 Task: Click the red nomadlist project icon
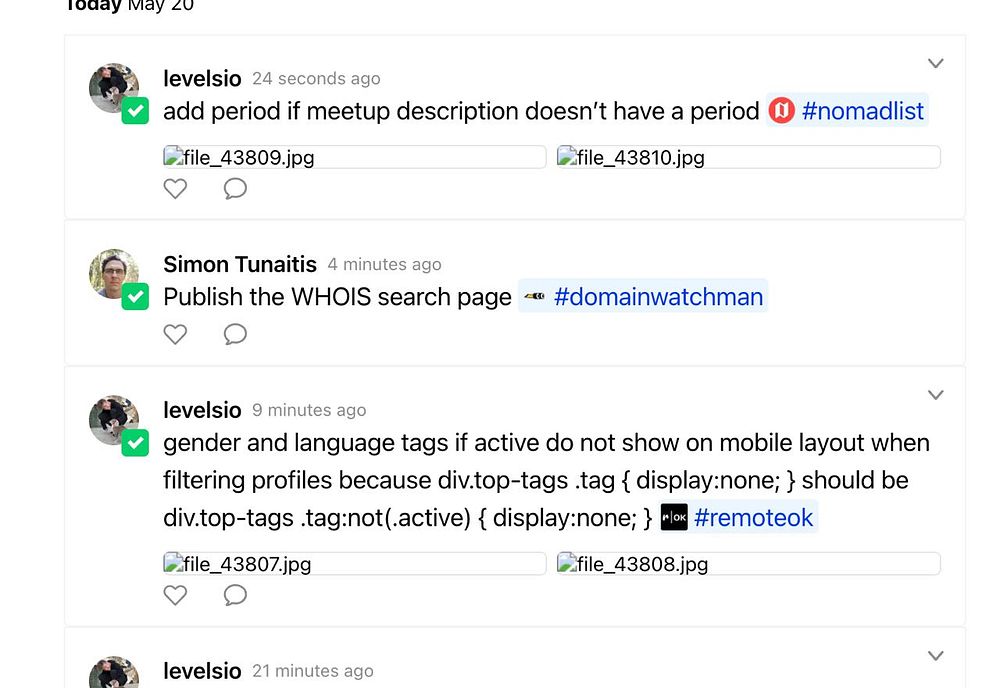coord(781,110)
